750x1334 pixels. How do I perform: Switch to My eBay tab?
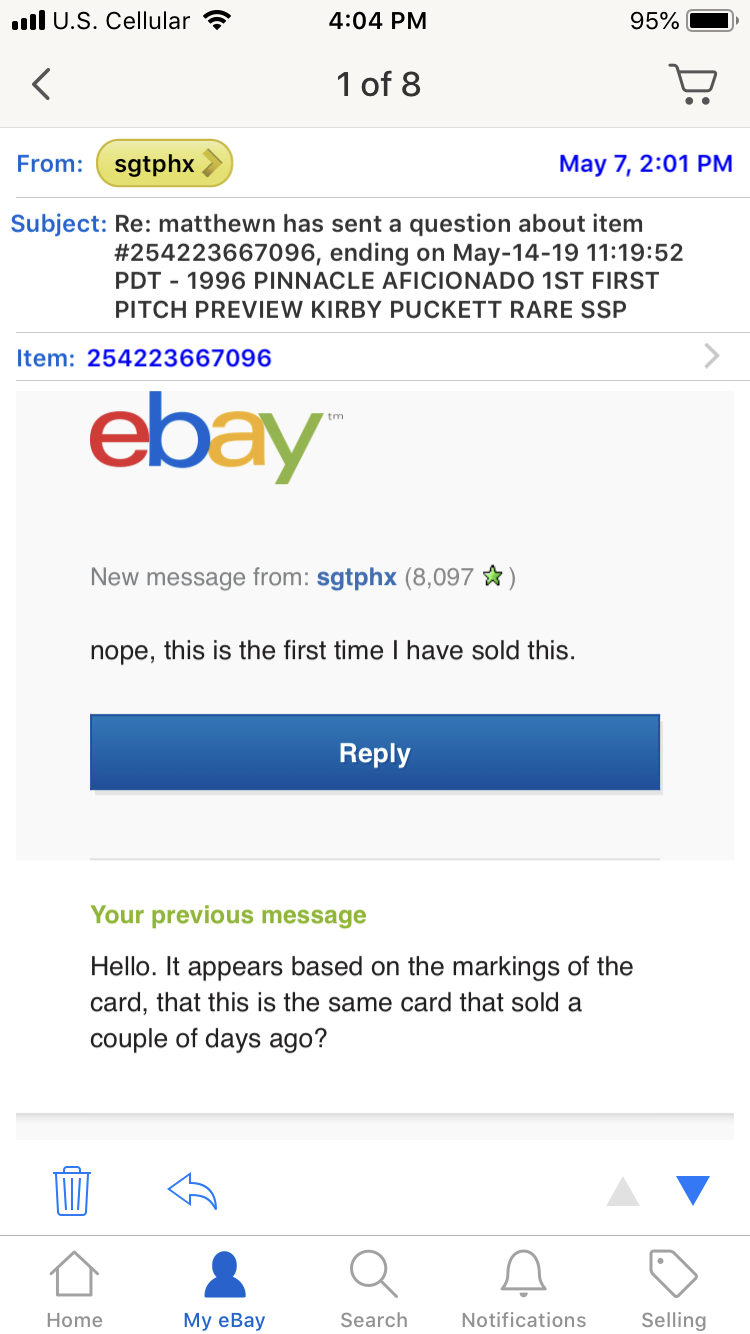pos(224,1290)
